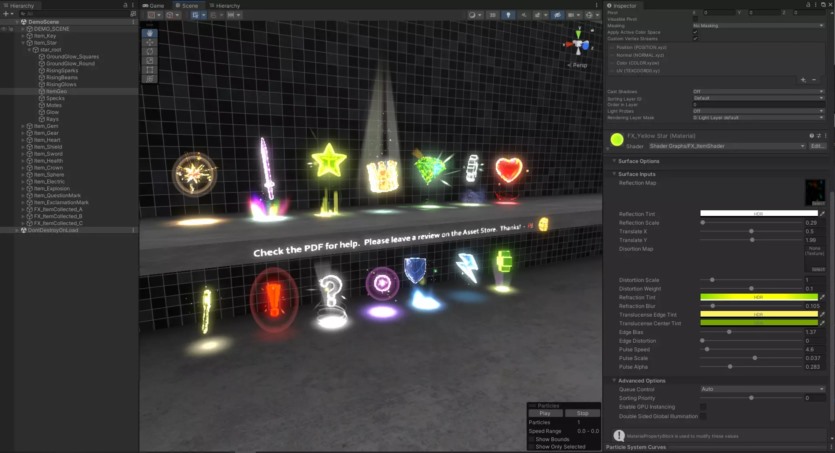Click the Refraction Tint color swatch
835x453 pixels.
click(759, 298)
